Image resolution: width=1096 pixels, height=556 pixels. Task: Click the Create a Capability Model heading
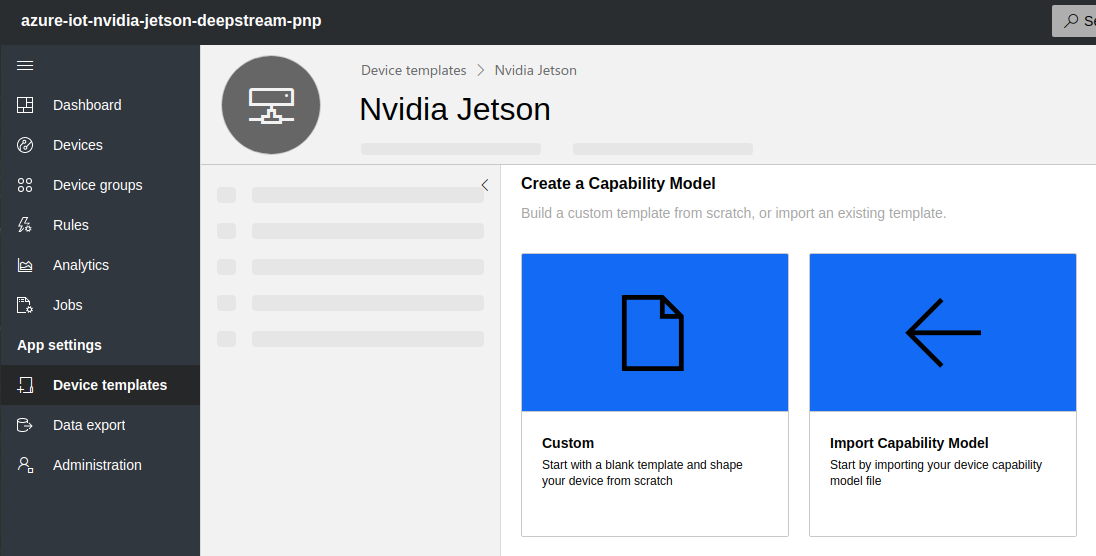pos(618,184)
